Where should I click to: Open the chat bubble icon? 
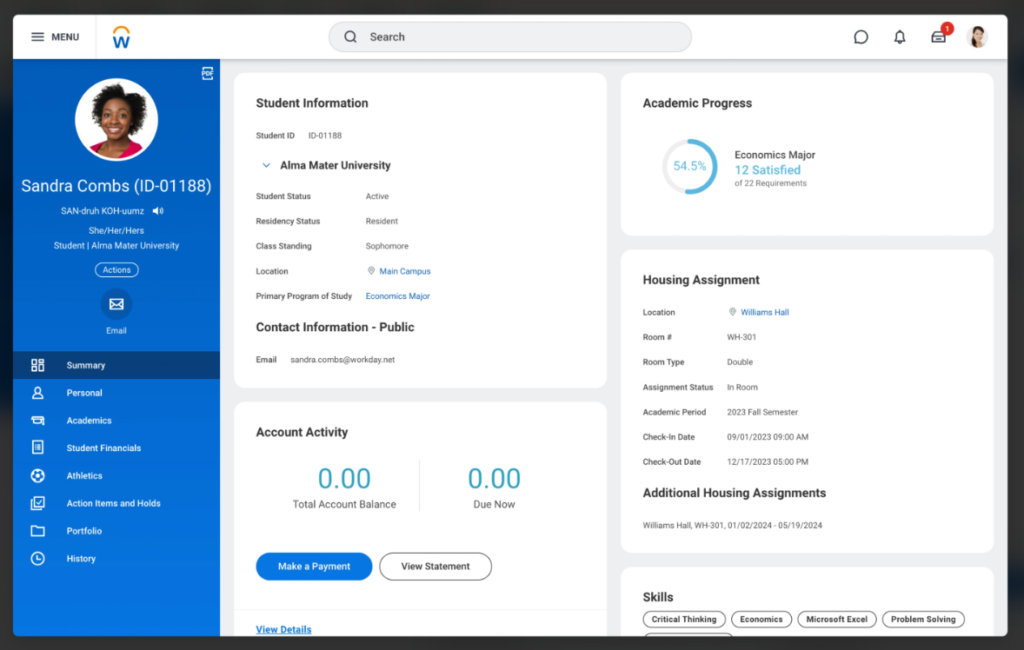pos(860,37)
